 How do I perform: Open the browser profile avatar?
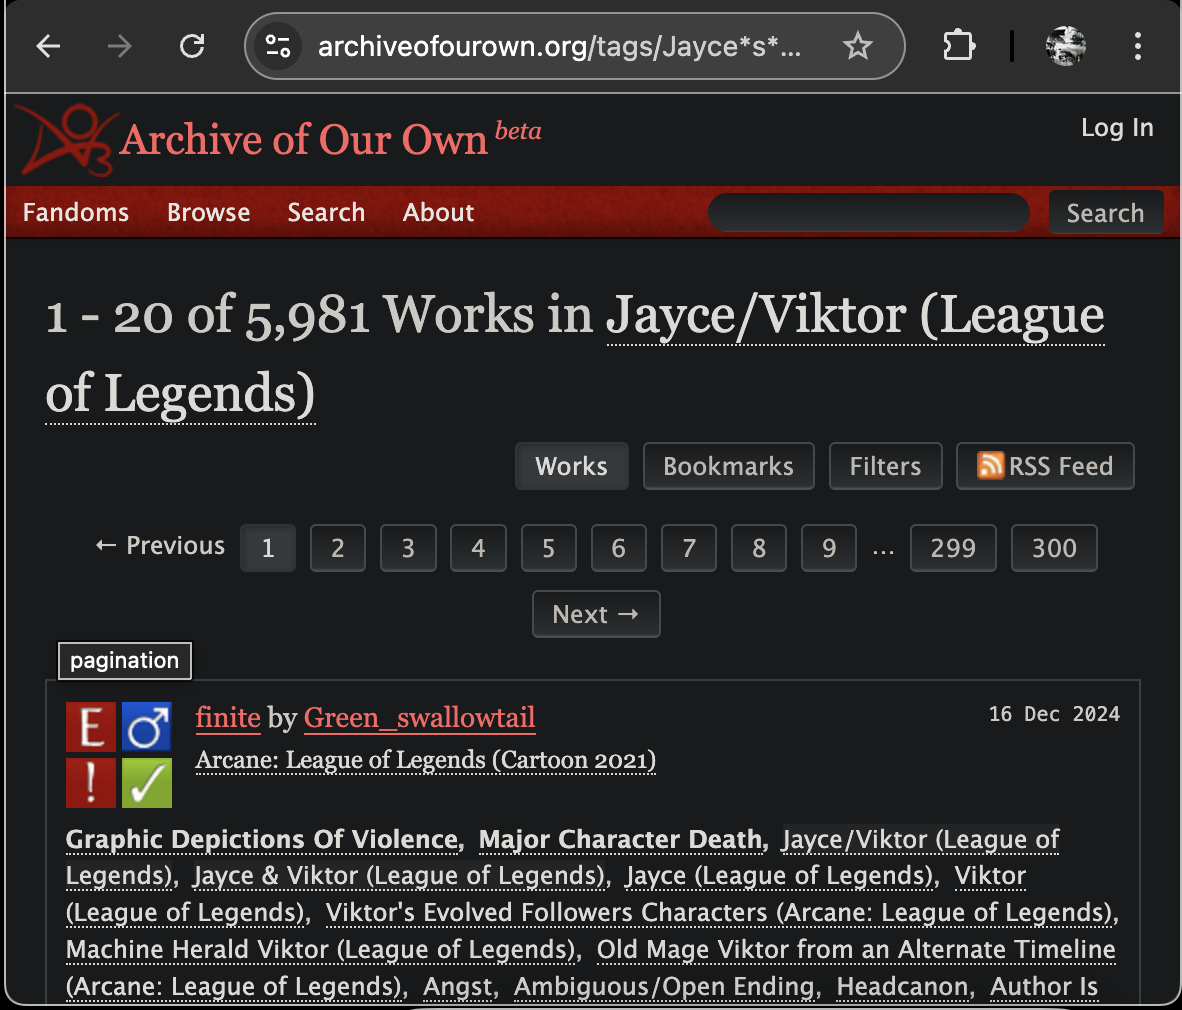(x=1065, y=46)
